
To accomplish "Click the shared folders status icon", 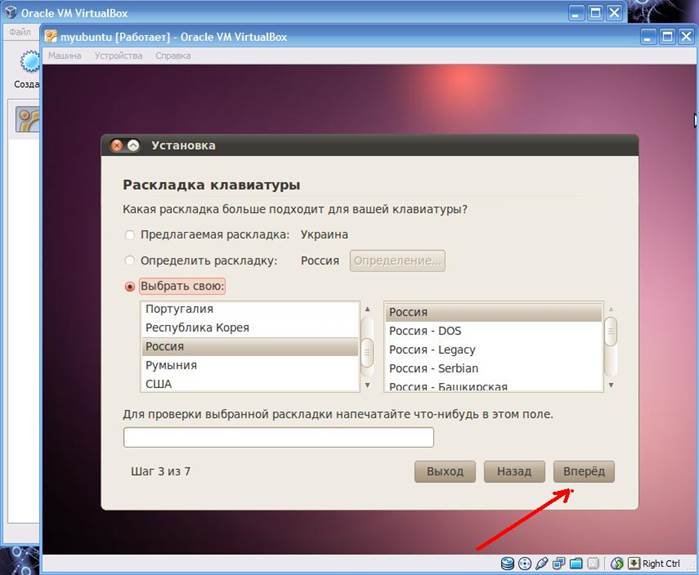I will coord(576,563).
